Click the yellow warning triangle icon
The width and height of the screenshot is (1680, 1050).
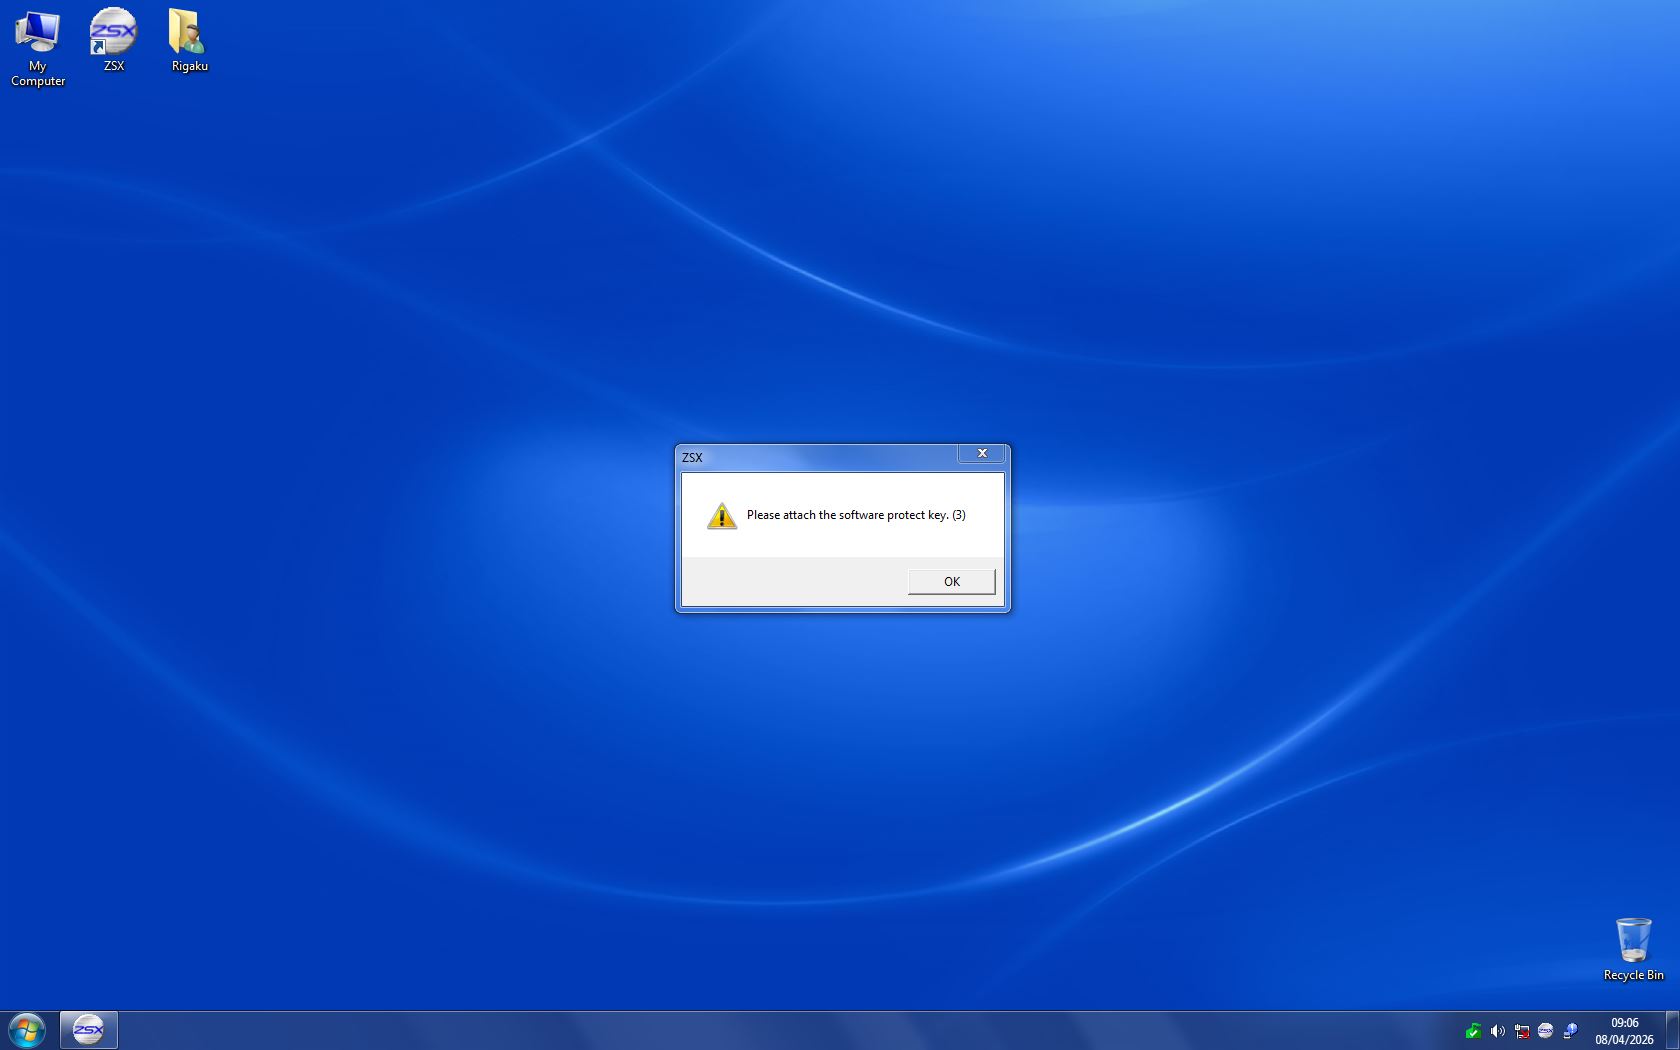721,516
